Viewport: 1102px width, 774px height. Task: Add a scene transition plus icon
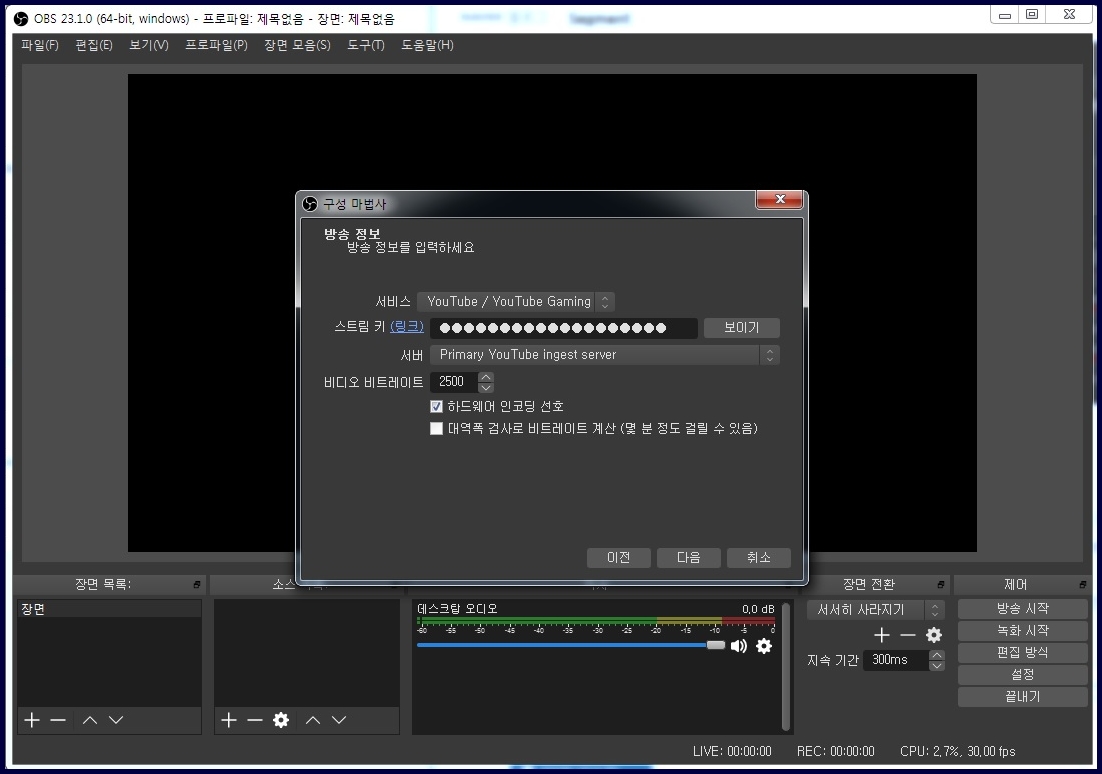pyautogui.click(x=881, y=635)
